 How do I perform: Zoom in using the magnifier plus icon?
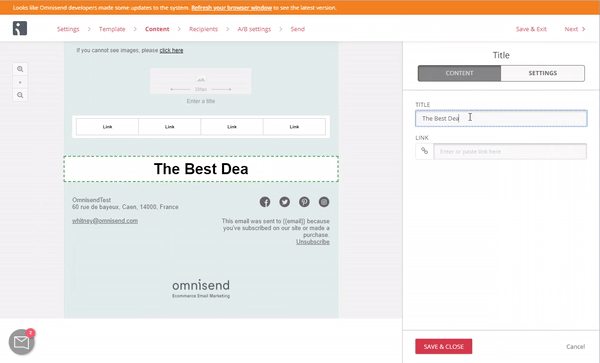coord(20,69)
